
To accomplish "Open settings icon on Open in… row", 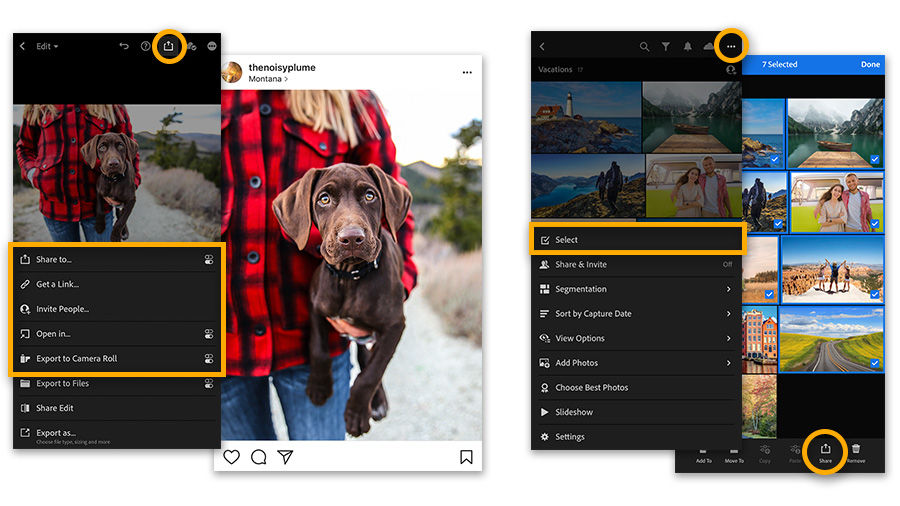I will 209,333.
